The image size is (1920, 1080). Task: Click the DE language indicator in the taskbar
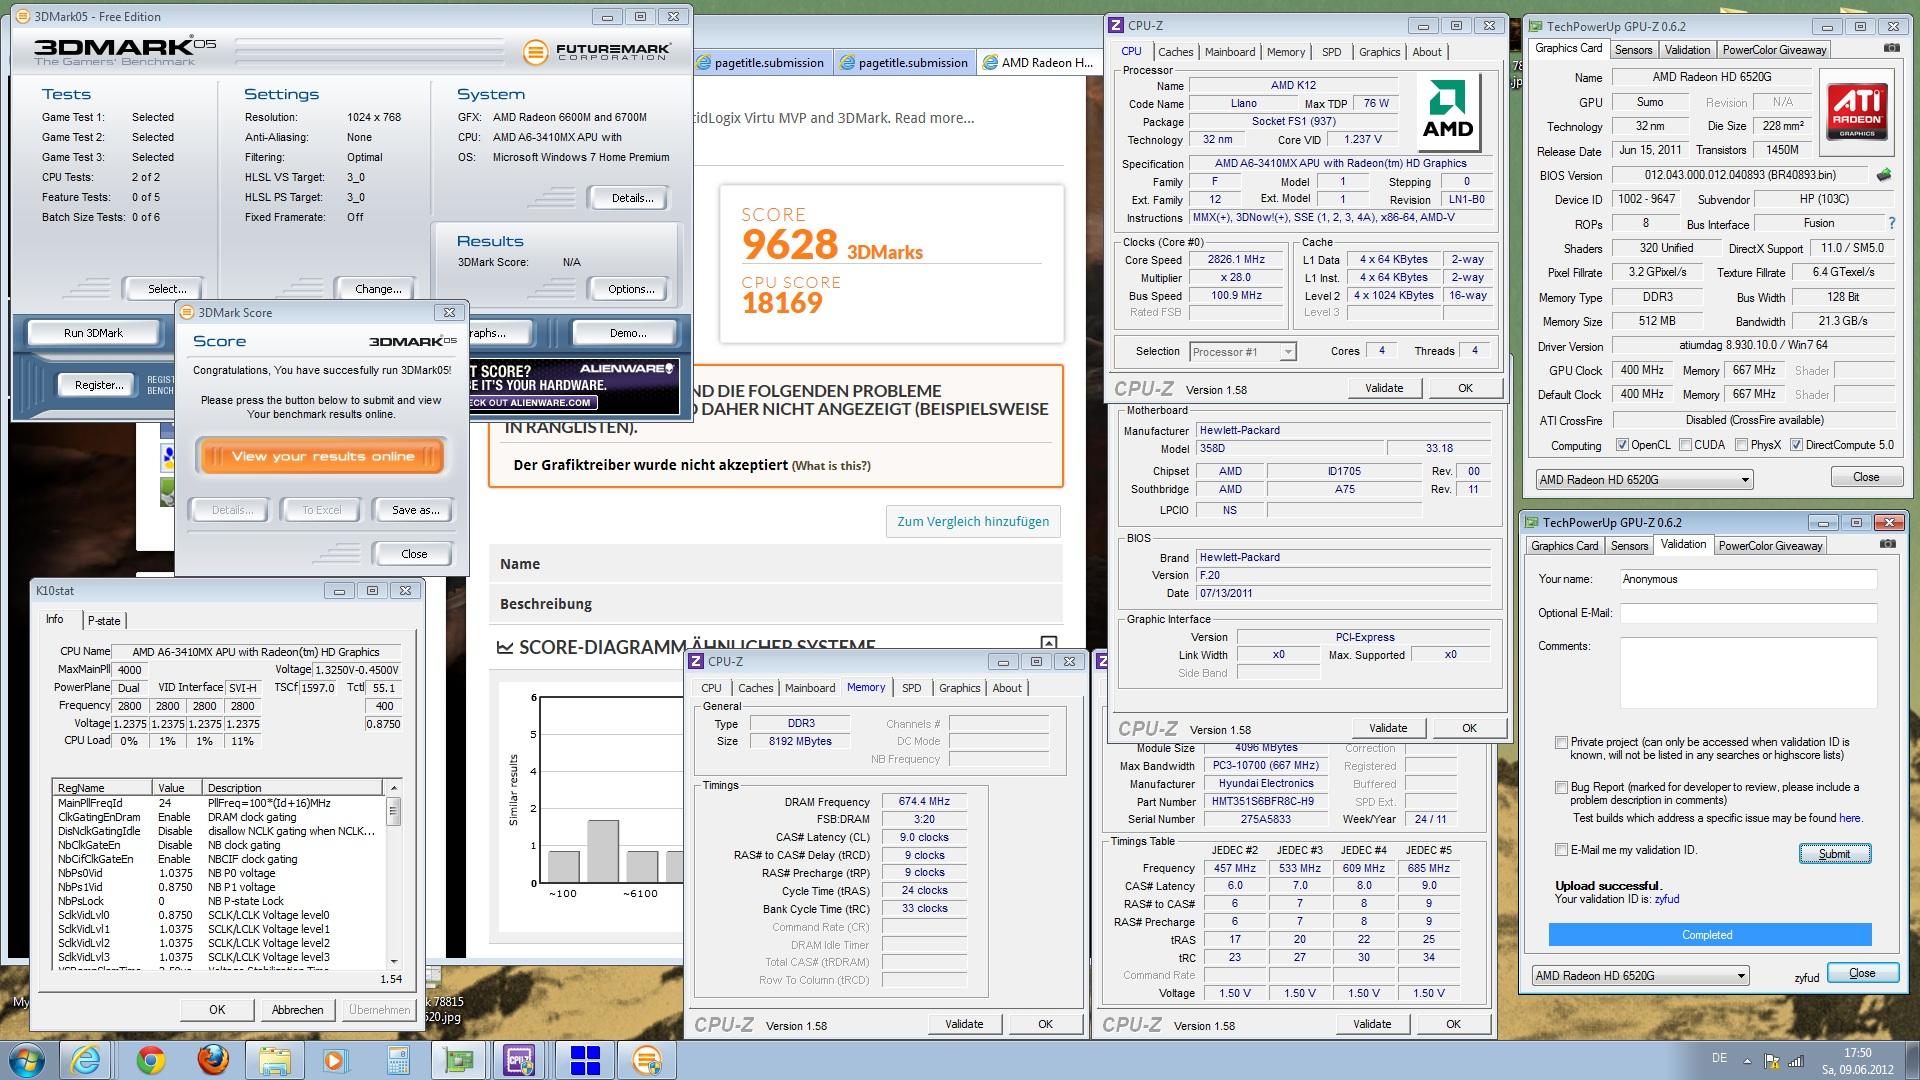click(1719, 1058)
